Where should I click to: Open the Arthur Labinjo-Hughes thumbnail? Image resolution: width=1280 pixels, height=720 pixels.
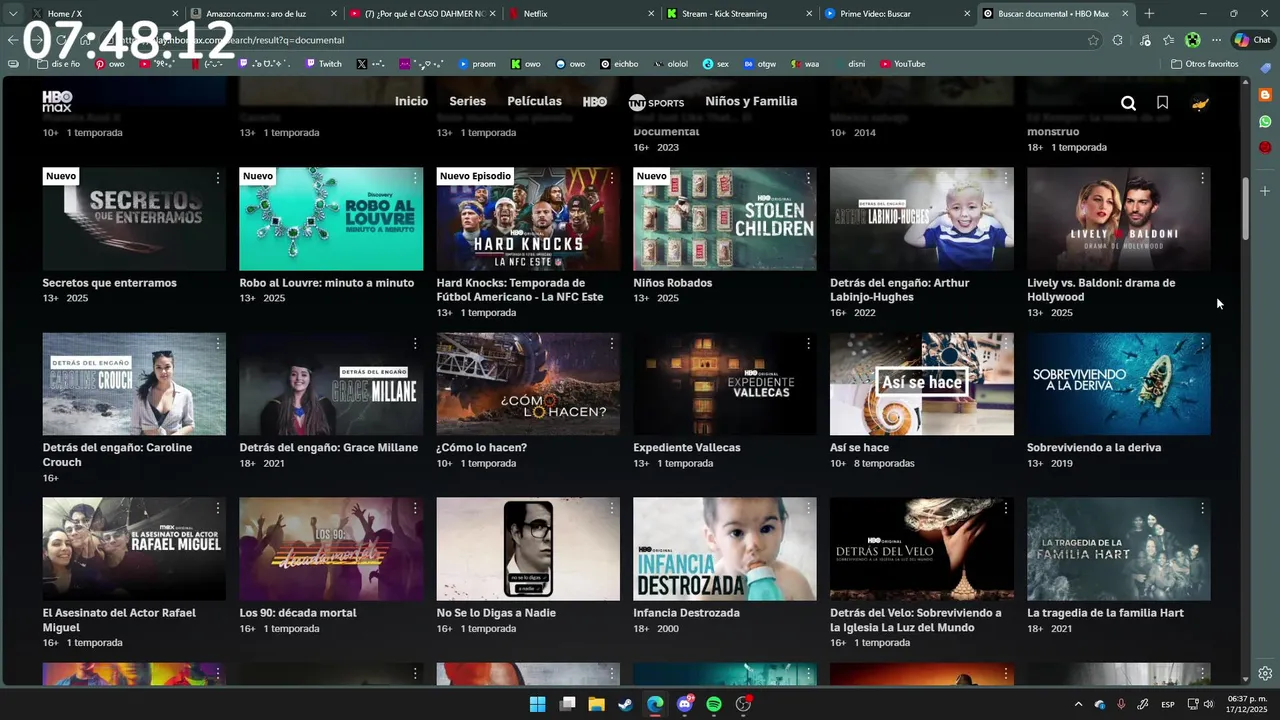tap(921, 219)
